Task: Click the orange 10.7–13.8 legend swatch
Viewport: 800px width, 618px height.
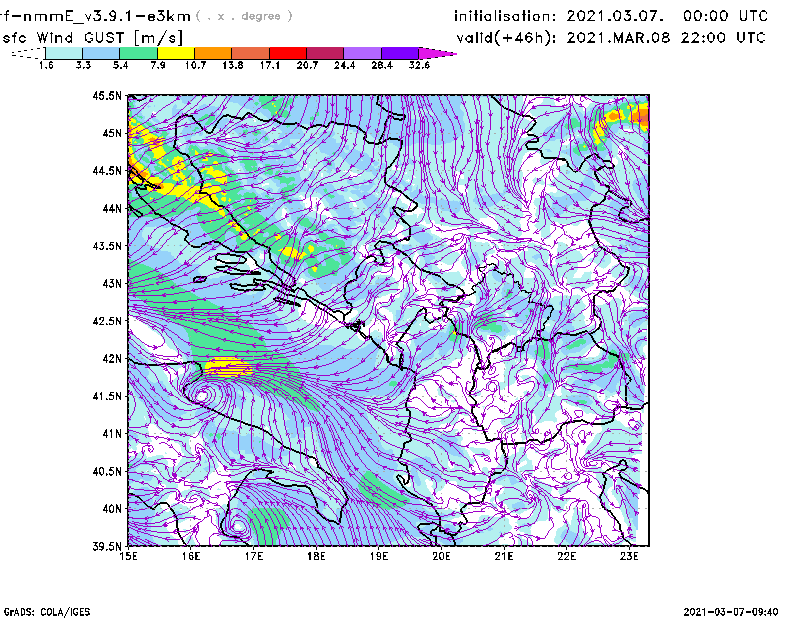Action: [213, 53]
